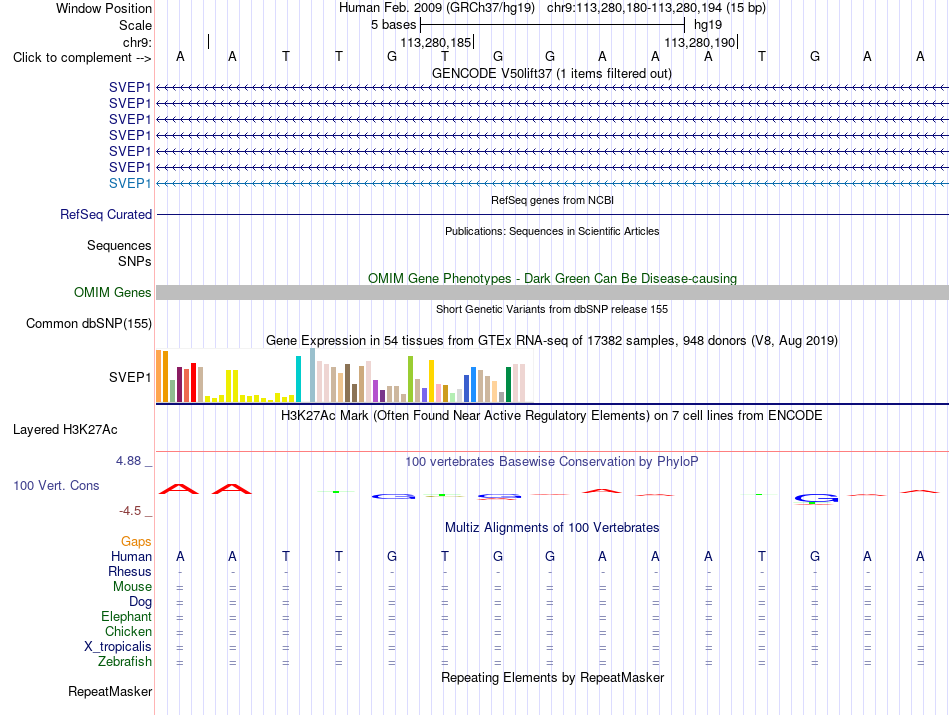
Task: Click the Human Feb. 2009 (GRCh37/hg19) assembly text
Action: [437, 8]
